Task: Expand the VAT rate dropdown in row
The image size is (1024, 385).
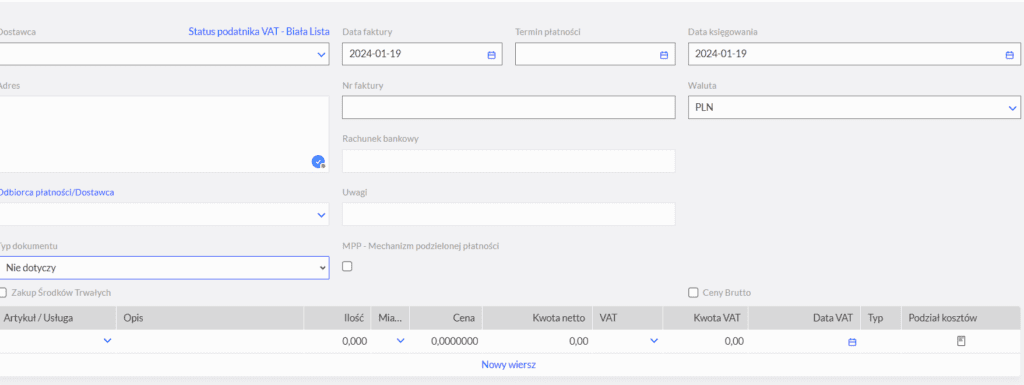Action: [654, 341]
